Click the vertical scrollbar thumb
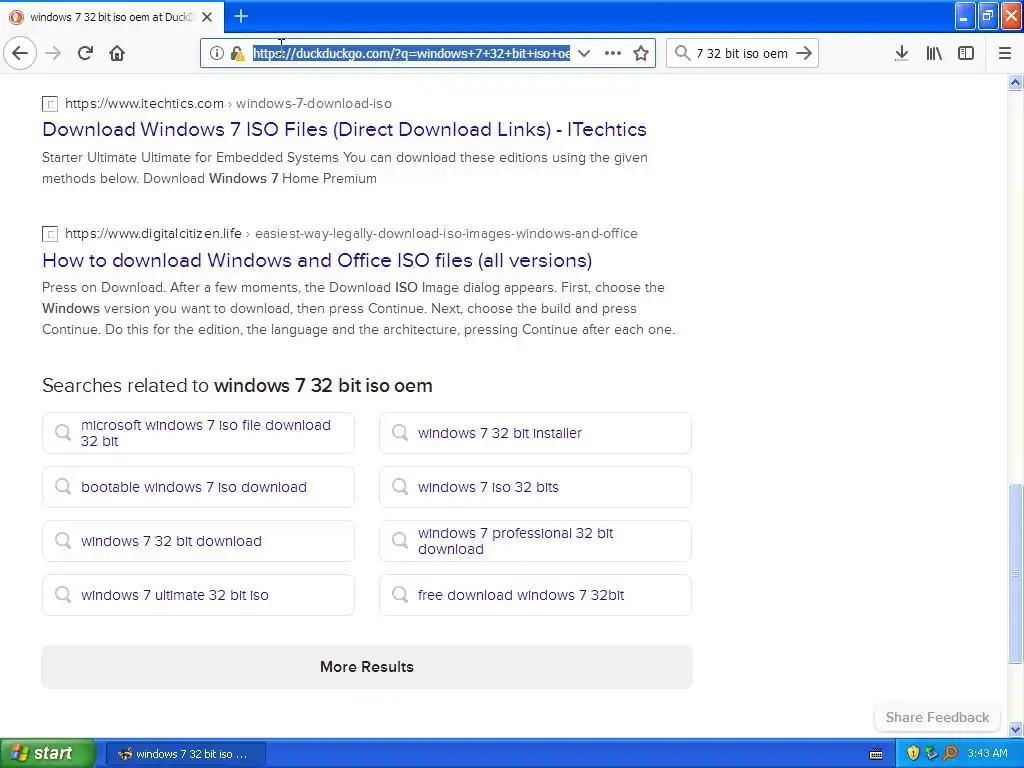This screenshot has width=1024, height=768. tap(1015, 573)
